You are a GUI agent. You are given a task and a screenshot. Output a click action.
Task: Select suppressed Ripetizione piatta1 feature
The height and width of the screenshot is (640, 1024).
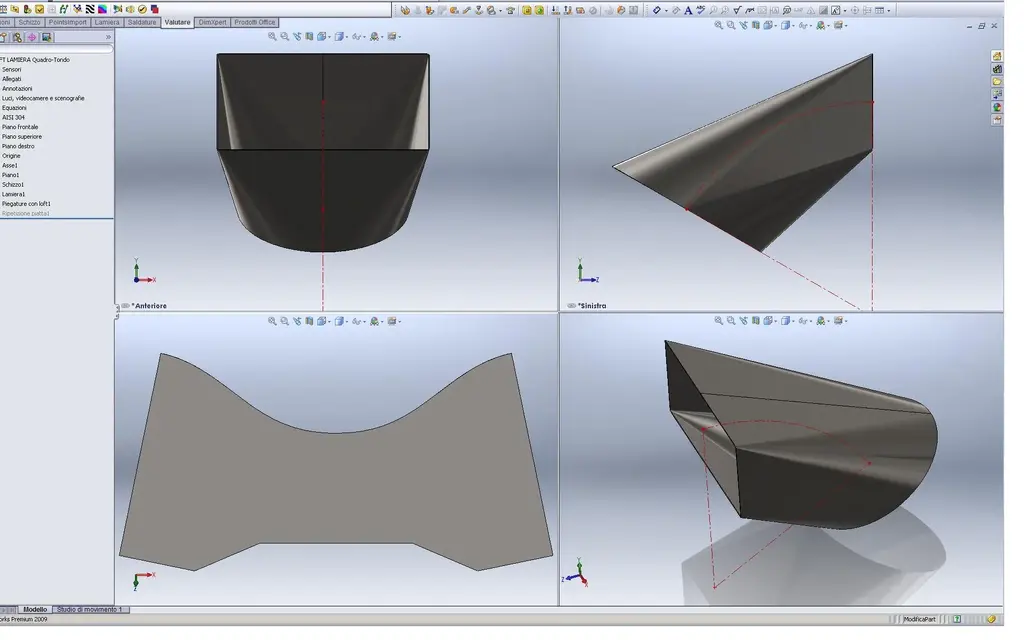(x=25, y=214)
